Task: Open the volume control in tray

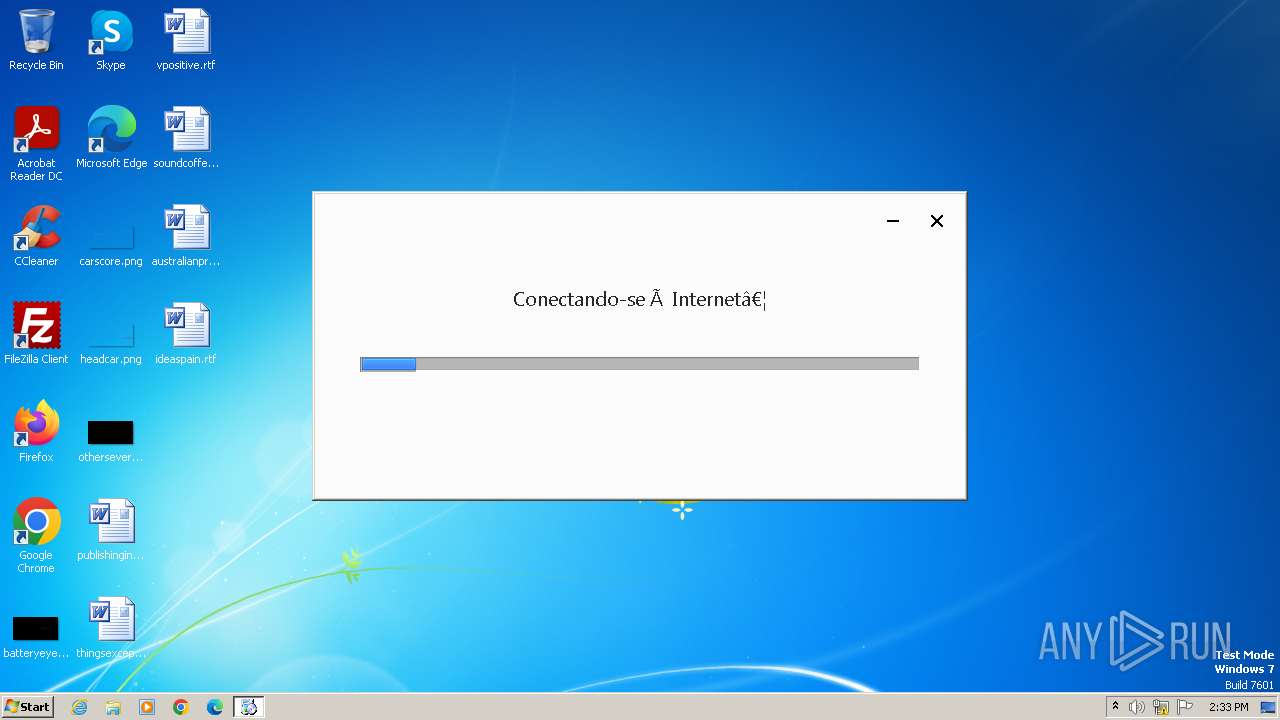Action: pos(1137,707)
